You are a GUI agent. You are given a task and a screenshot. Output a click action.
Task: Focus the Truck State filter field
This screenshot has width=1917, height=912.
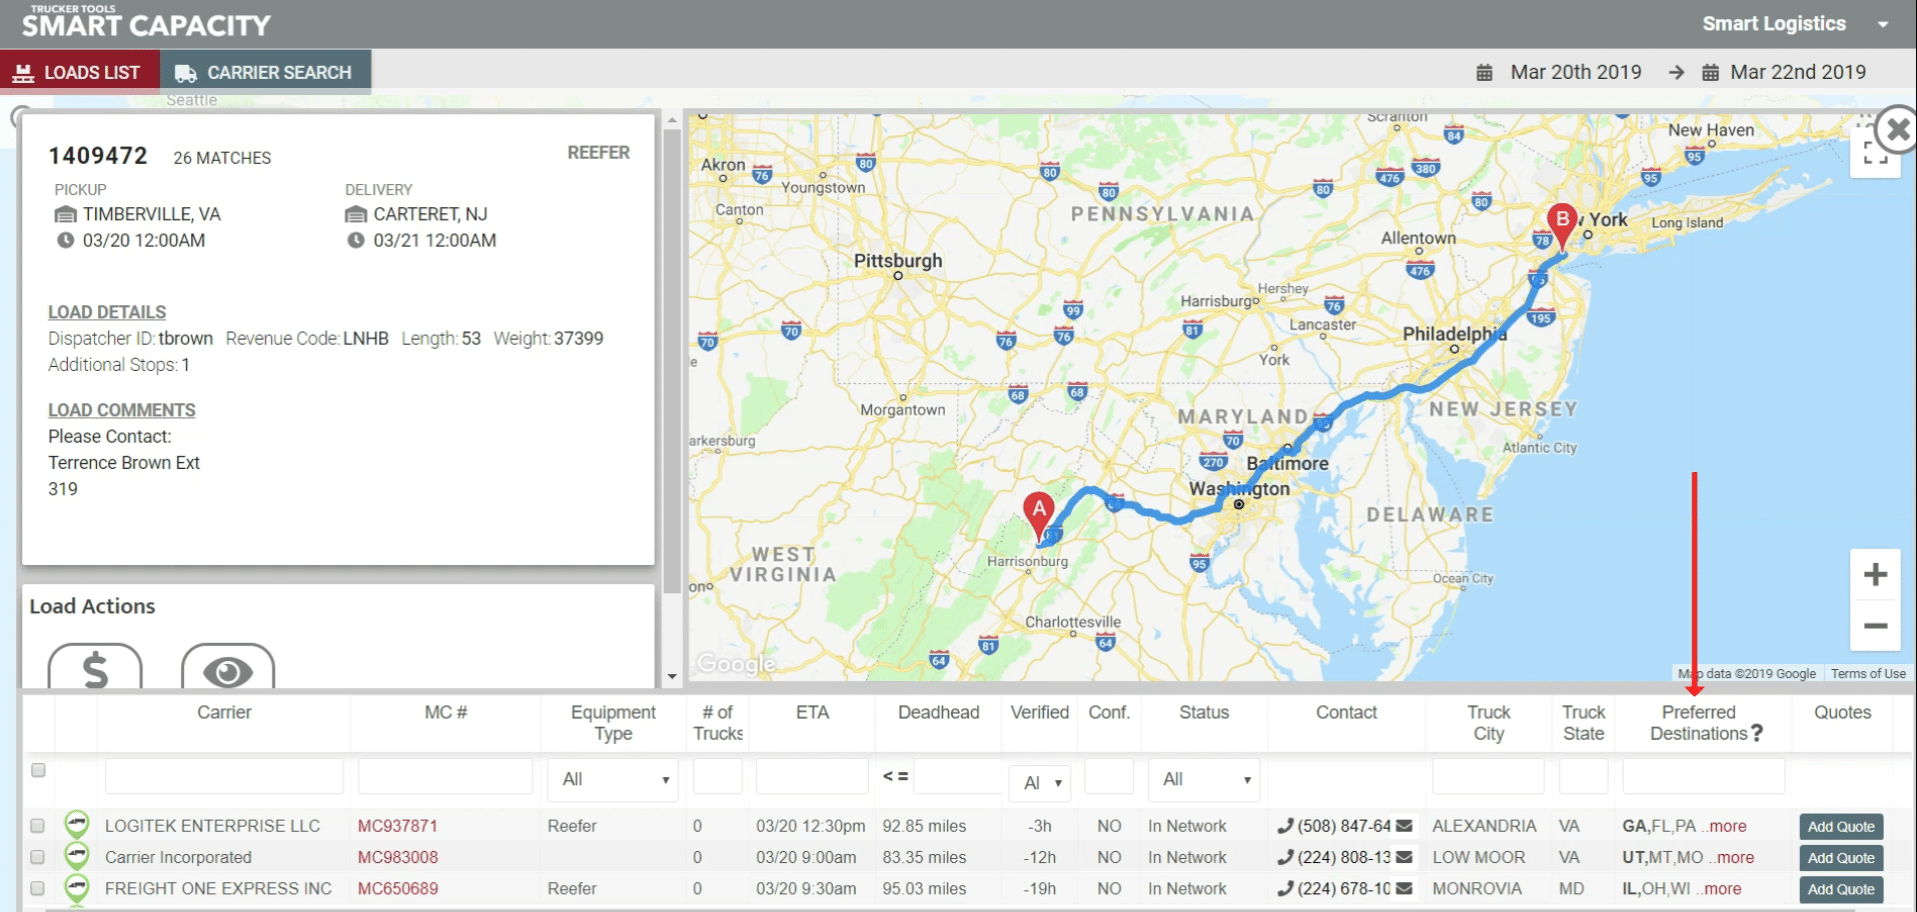(x=1583, y=777)
